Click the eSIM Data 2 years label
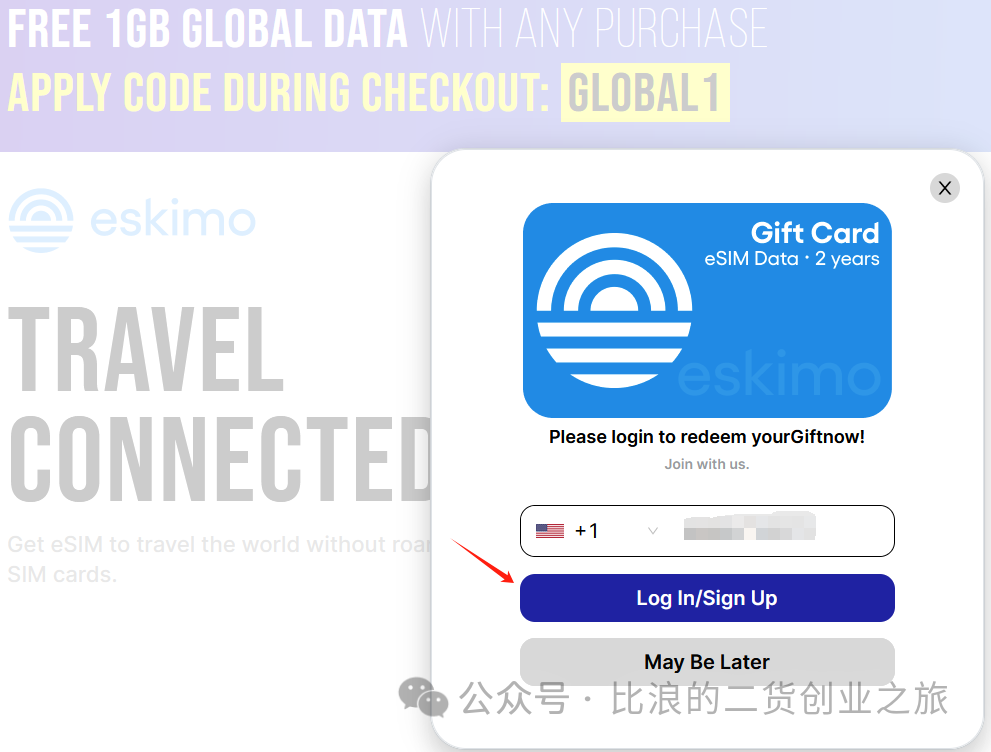This screenshot has width=991, height=752. [792, 259]
